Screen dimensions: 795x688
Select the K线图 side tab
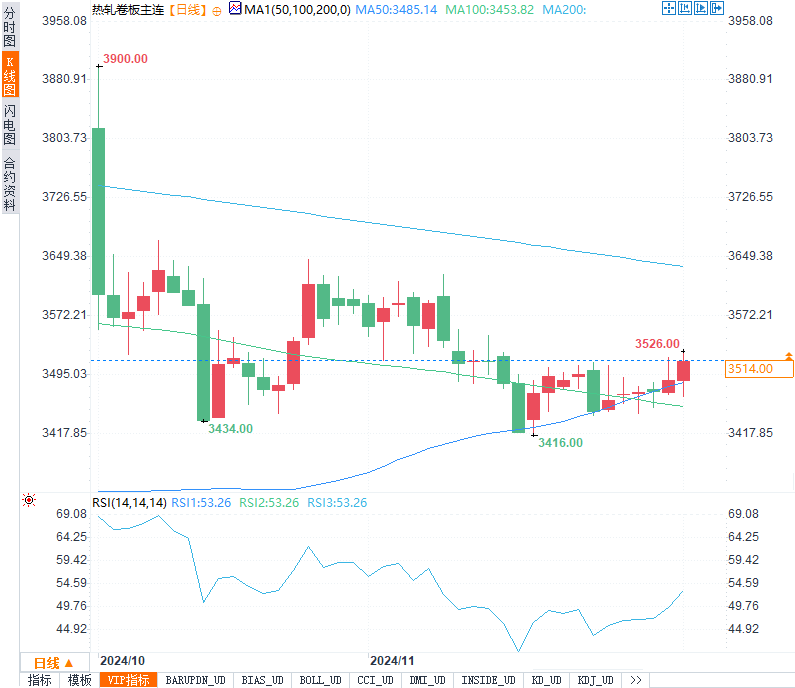click(x=10, y=75)
